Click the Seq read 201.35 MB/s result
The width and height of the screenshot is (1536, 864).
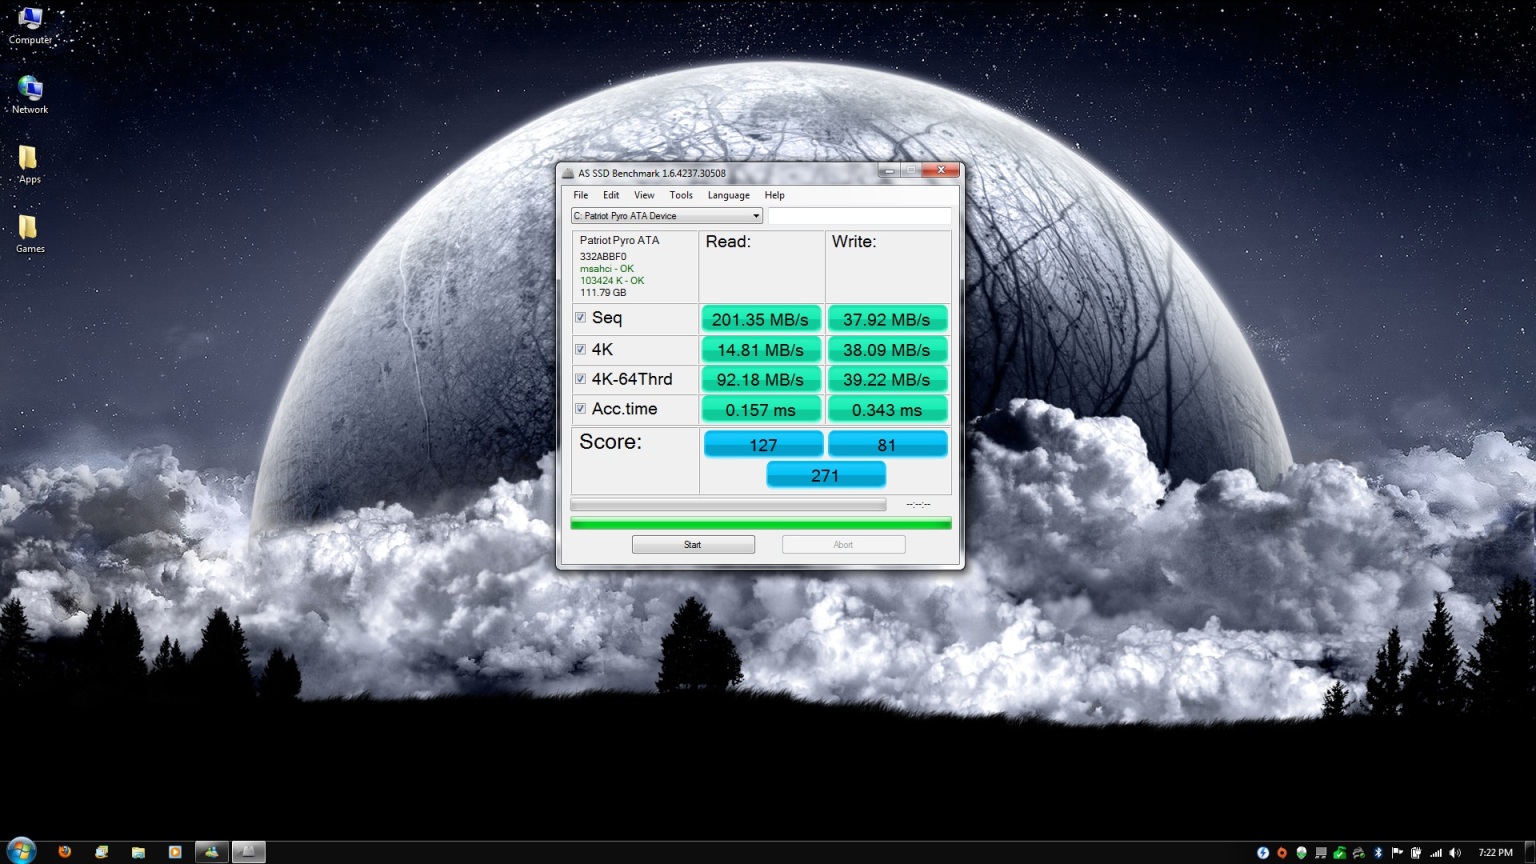[x=761, y=319]
